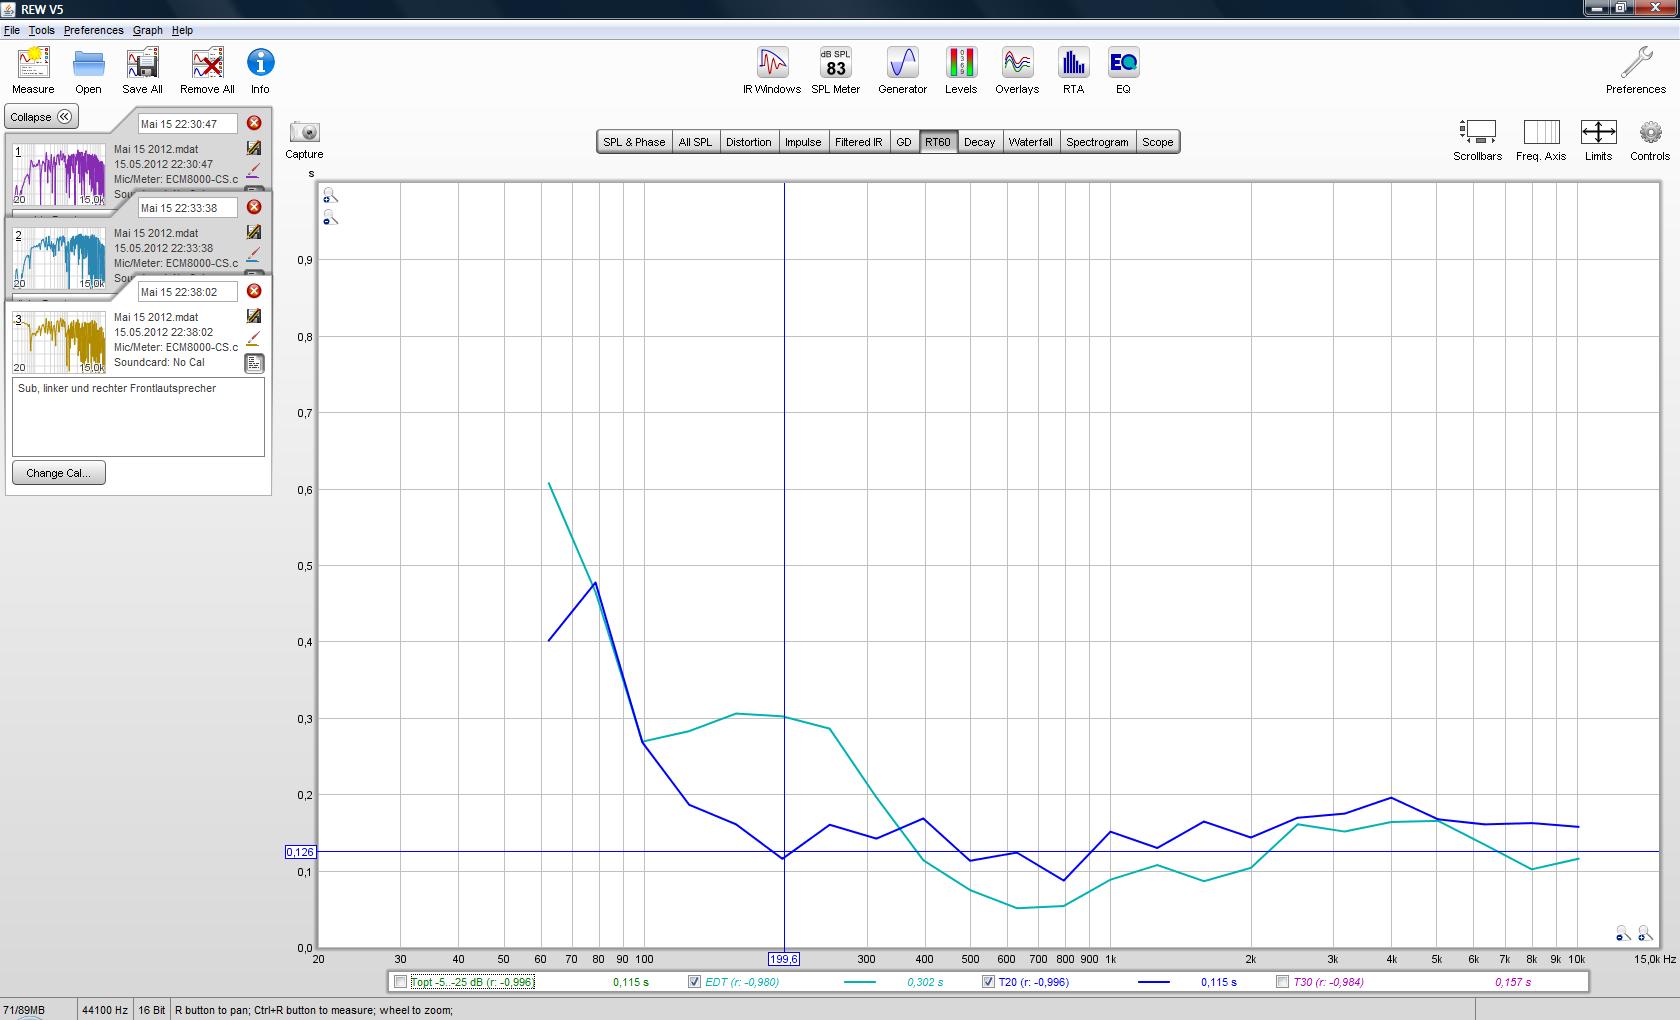Remove all measurements using Remove All icon
This screenshot has height=1020, width=1680.
point(207,70)
